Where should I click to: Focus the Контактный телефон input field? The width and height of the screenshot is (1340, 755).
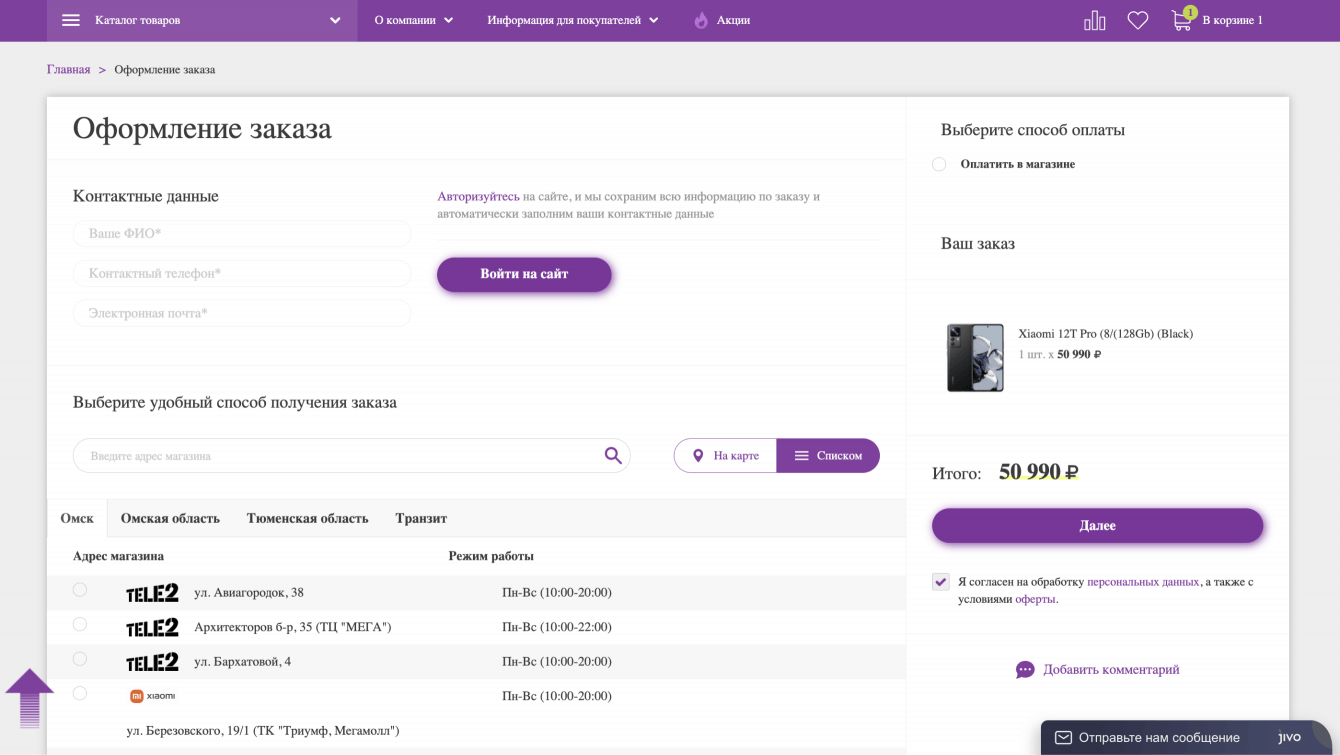242,274
